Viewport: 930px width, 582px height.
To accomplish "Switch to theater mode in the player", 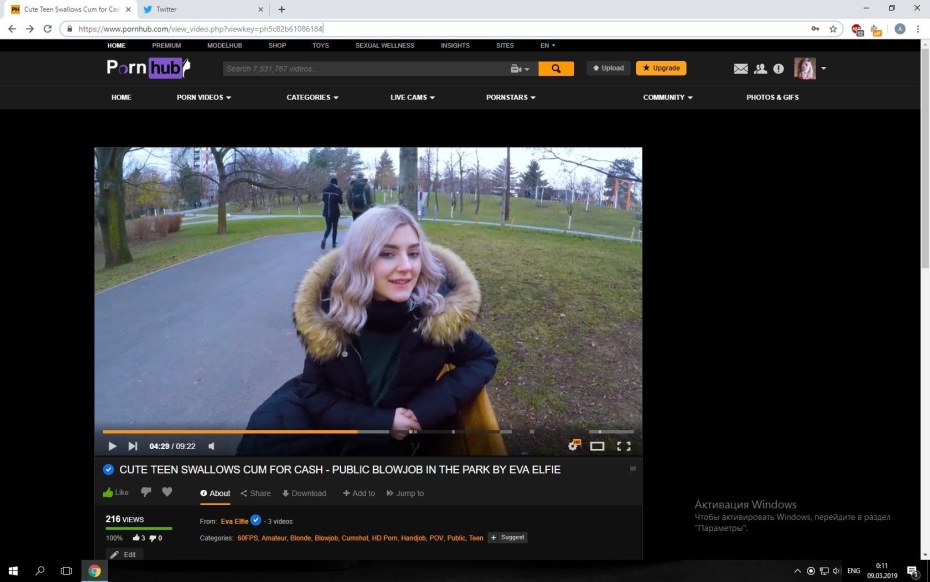I will 599,446.
